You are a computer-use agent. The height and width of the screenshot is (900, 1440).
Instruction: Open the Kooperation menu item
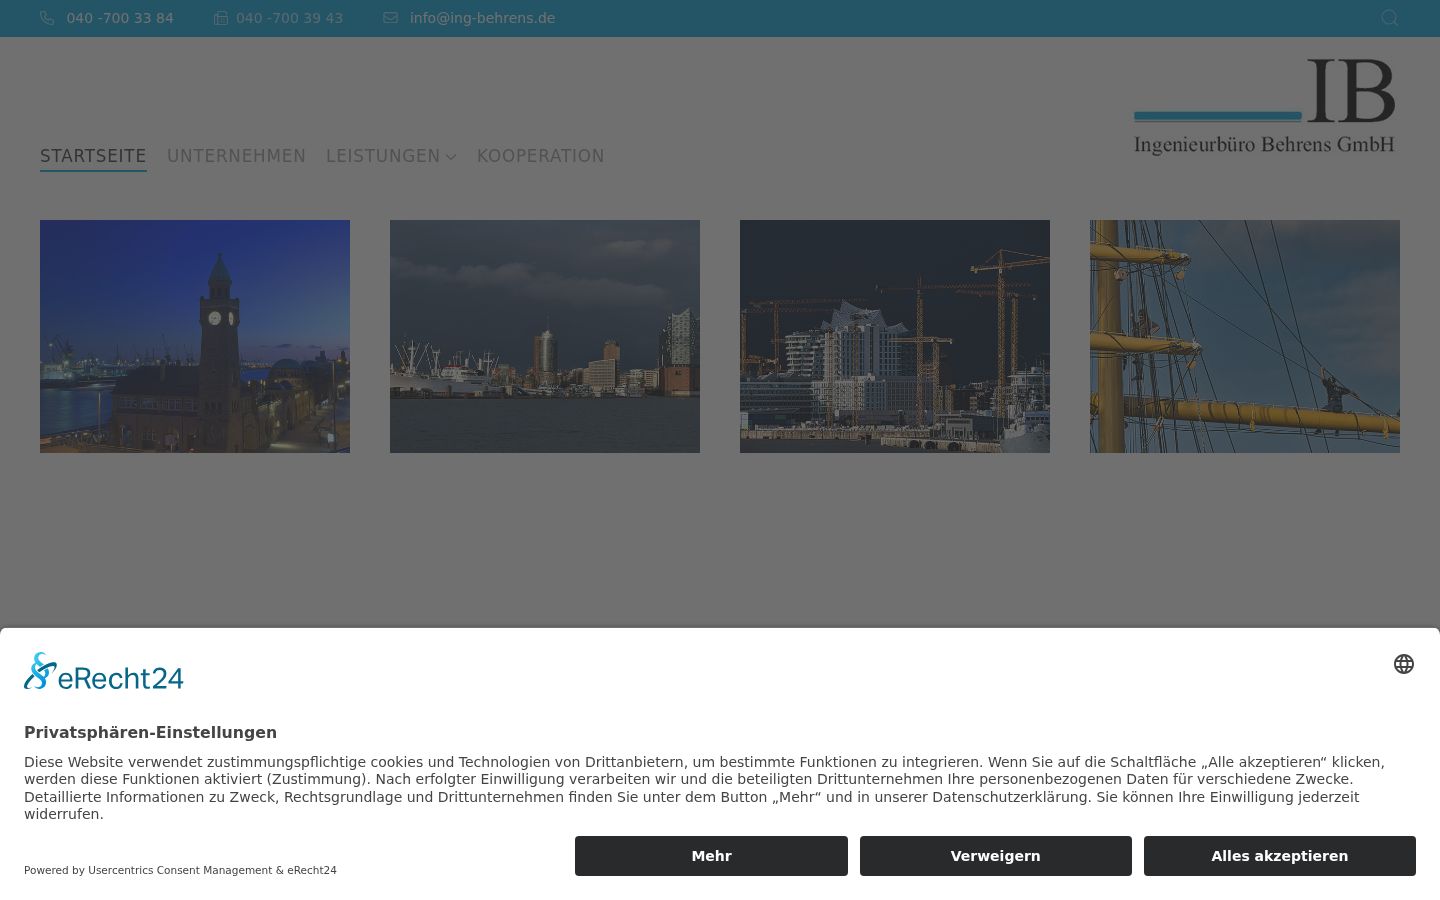540,156
